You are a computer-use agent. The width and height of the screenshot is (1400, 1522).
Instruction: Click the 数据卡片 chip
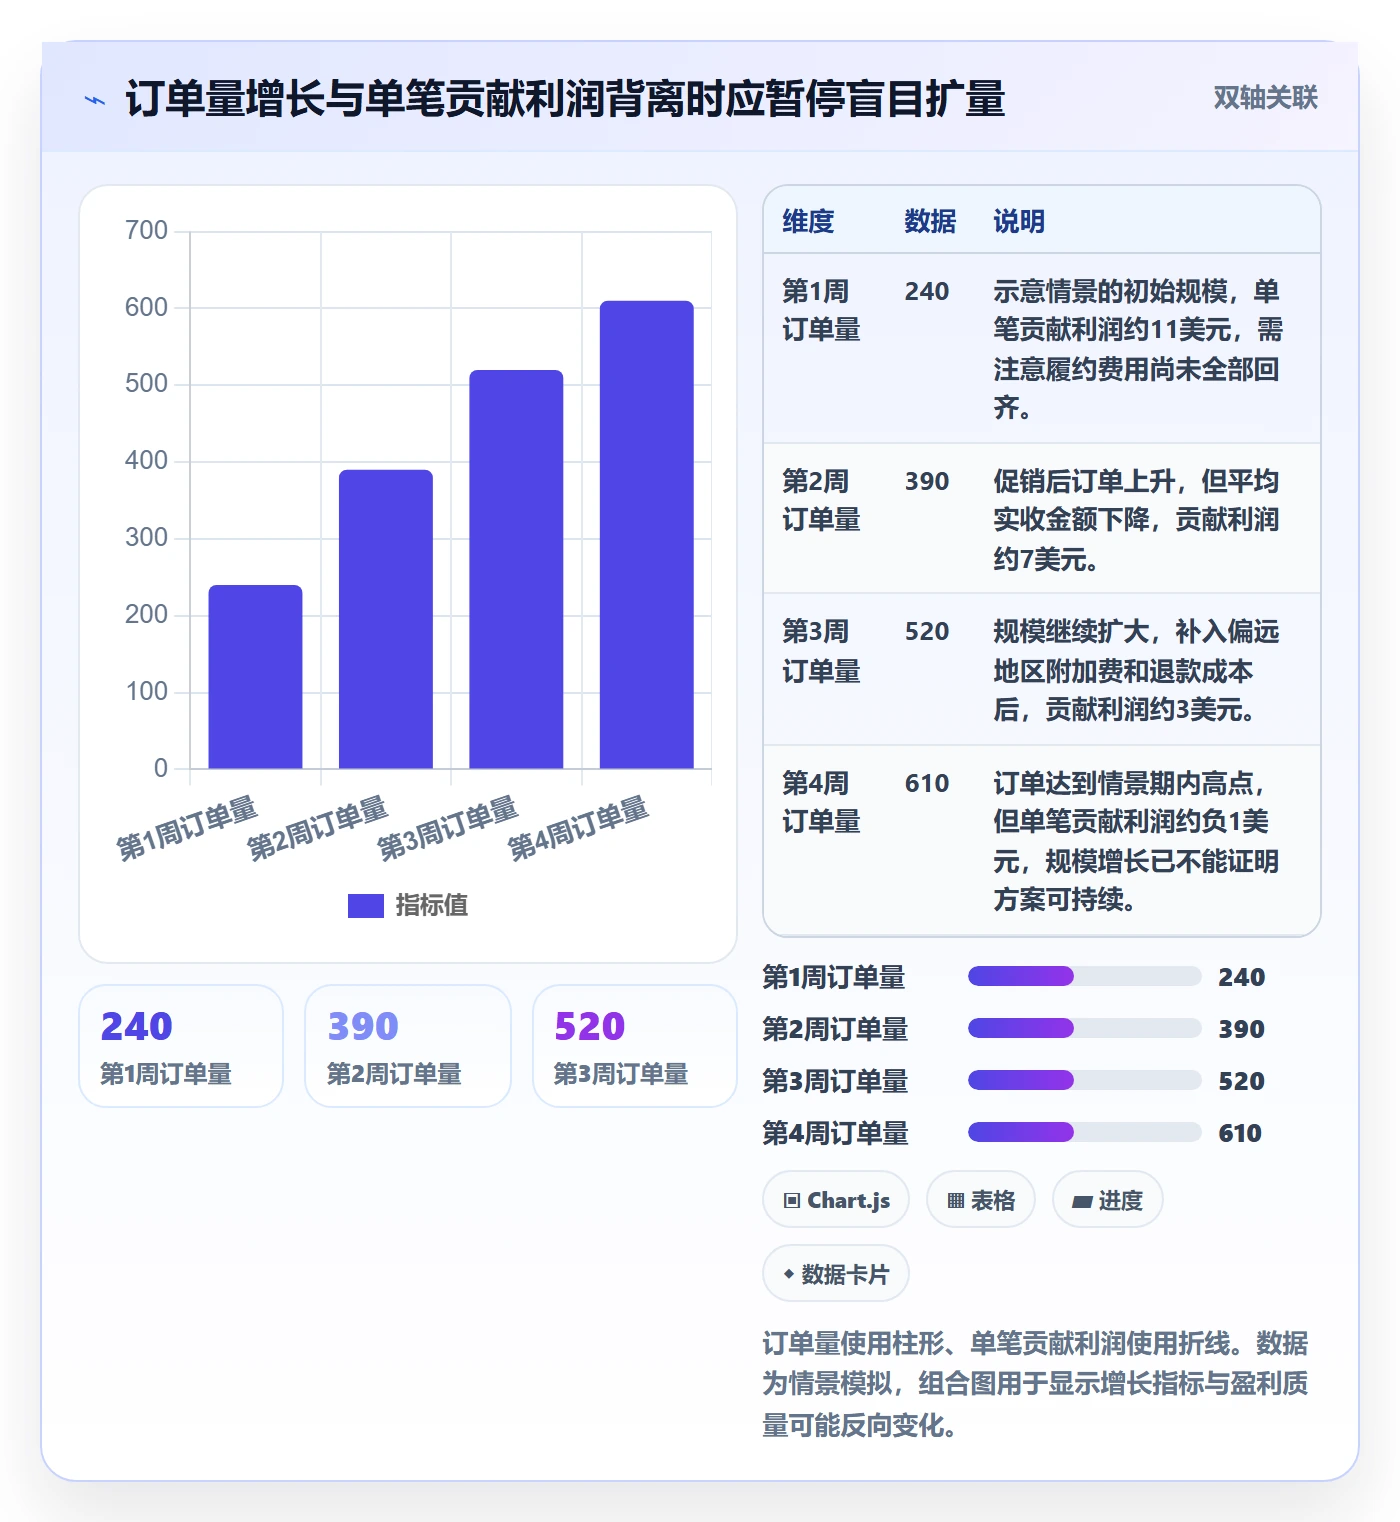836,1274
